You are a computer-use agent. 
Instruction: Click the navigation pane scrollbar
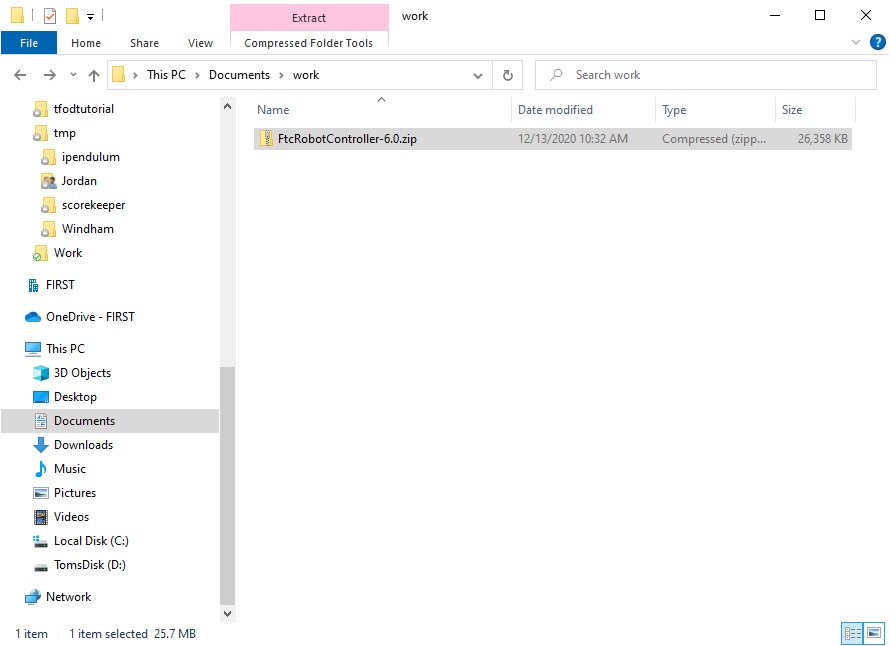(x=227, y=480)
